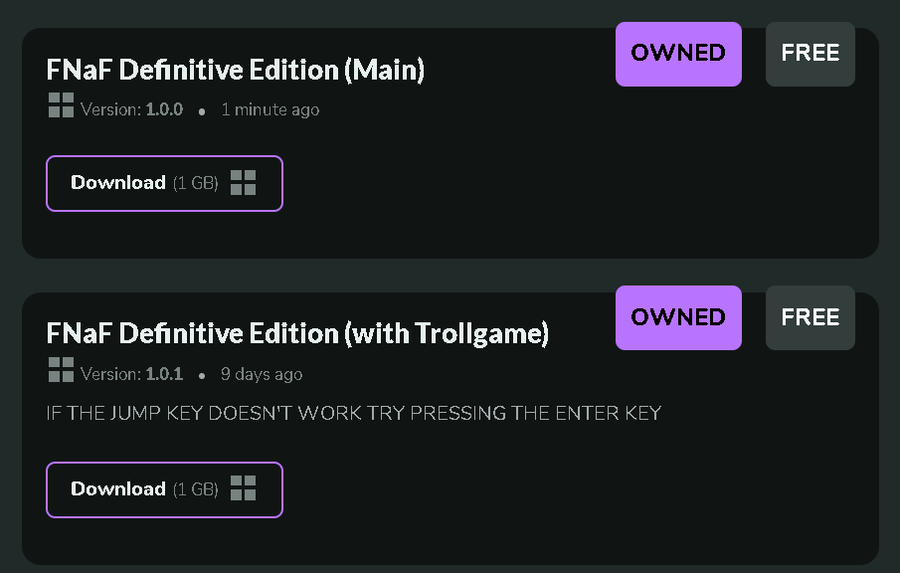The width and height of the screenshot is (900, 573).
Task: Click the (1 GB) size in Main download
Action: click(x=196, y=183)
